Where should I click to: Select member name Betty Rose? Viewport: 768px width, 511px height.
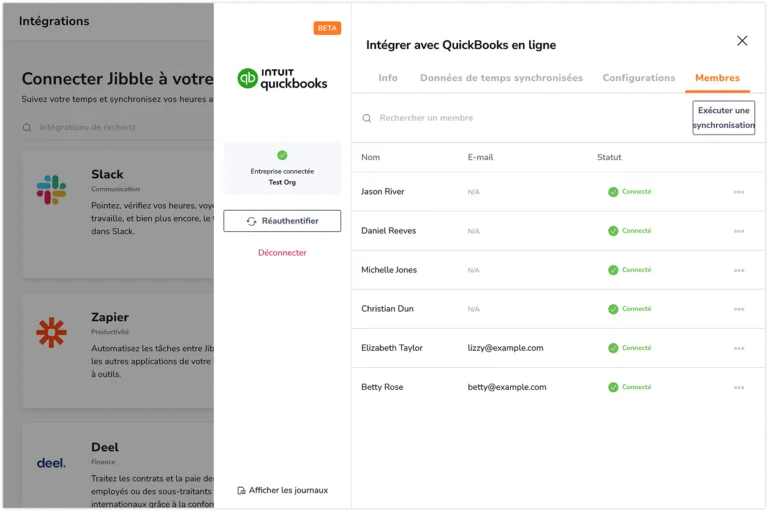click(x=382, y=387)
